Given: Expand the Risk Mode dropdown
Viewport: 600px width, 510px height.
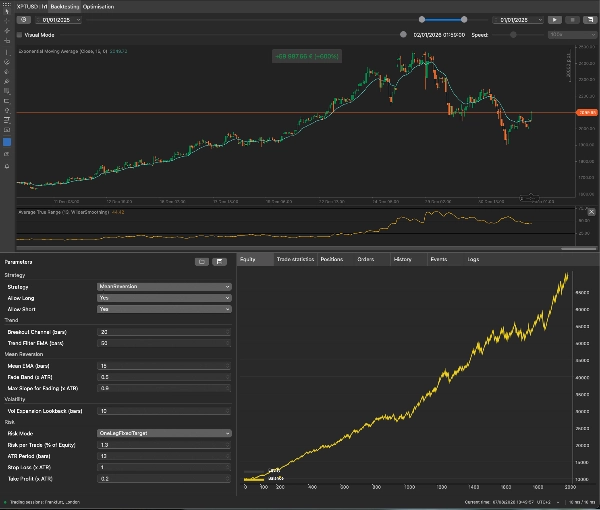Looking at the screenshot, I should click(164, 433).
